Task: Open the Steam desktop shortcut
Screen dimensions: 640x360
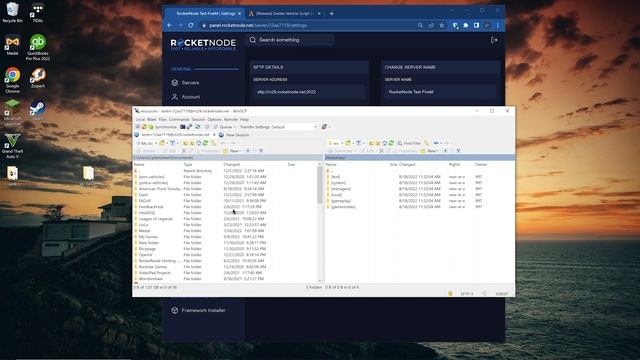Action: [x=38, y=110]
